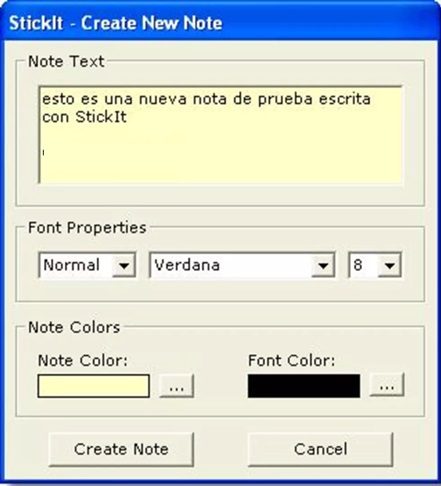The height and width of the screenshot is (486, 441).
Task: Click the Note Colors group label
Action: point(74,327)
